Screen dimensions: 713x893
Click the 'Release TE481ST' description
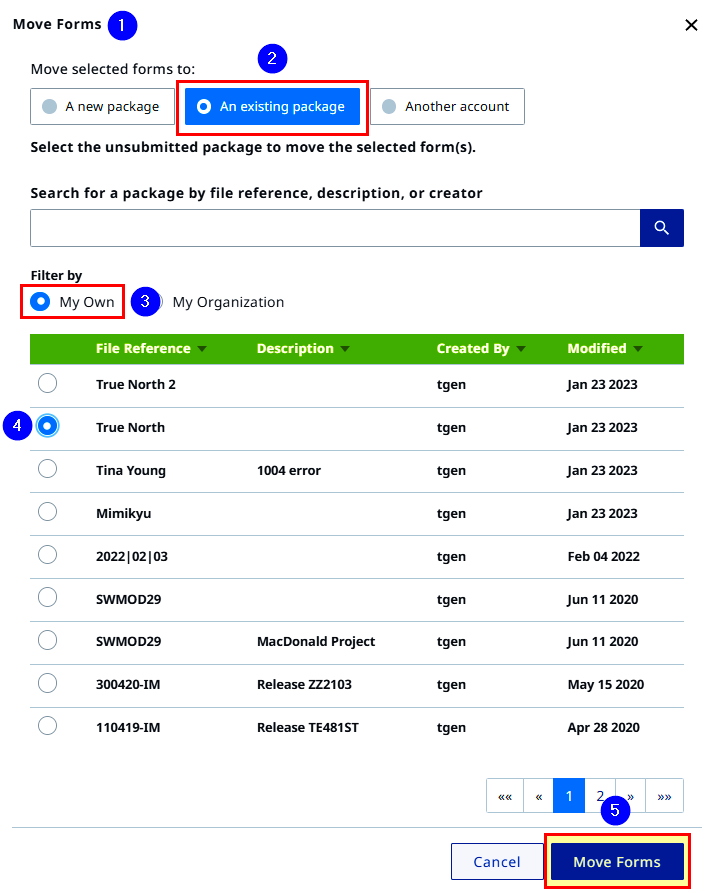[x=308, y=727]
